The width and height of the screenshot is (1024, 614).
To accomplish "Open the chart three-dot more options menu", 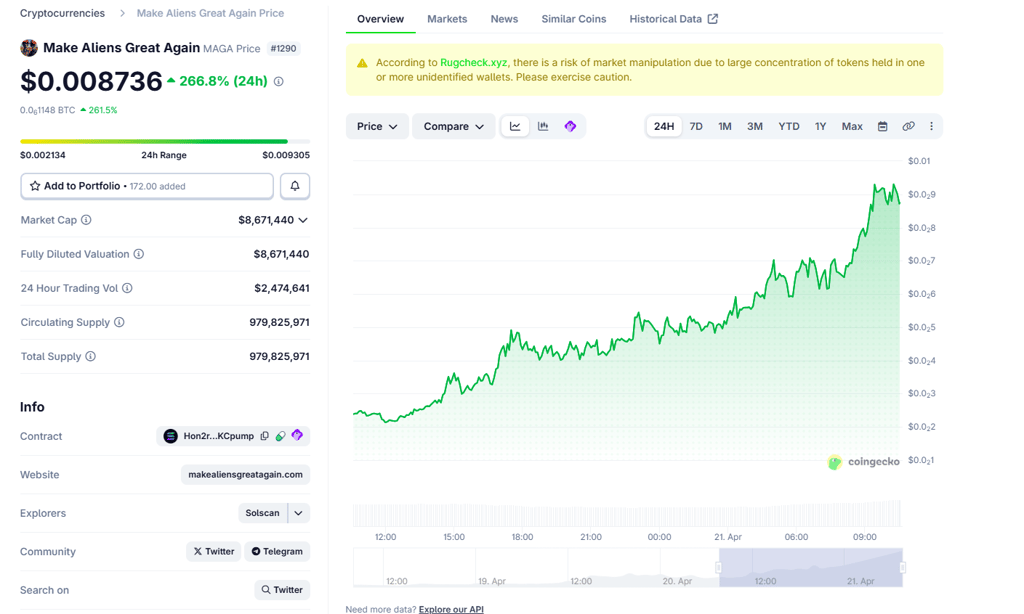I will [x=931, y=126].
